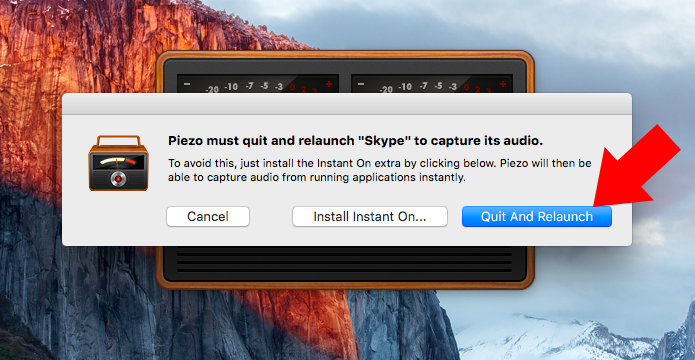
Task: Click the Quit And Relaunch button
Action: pyautogui.click(x=536, y=216)
